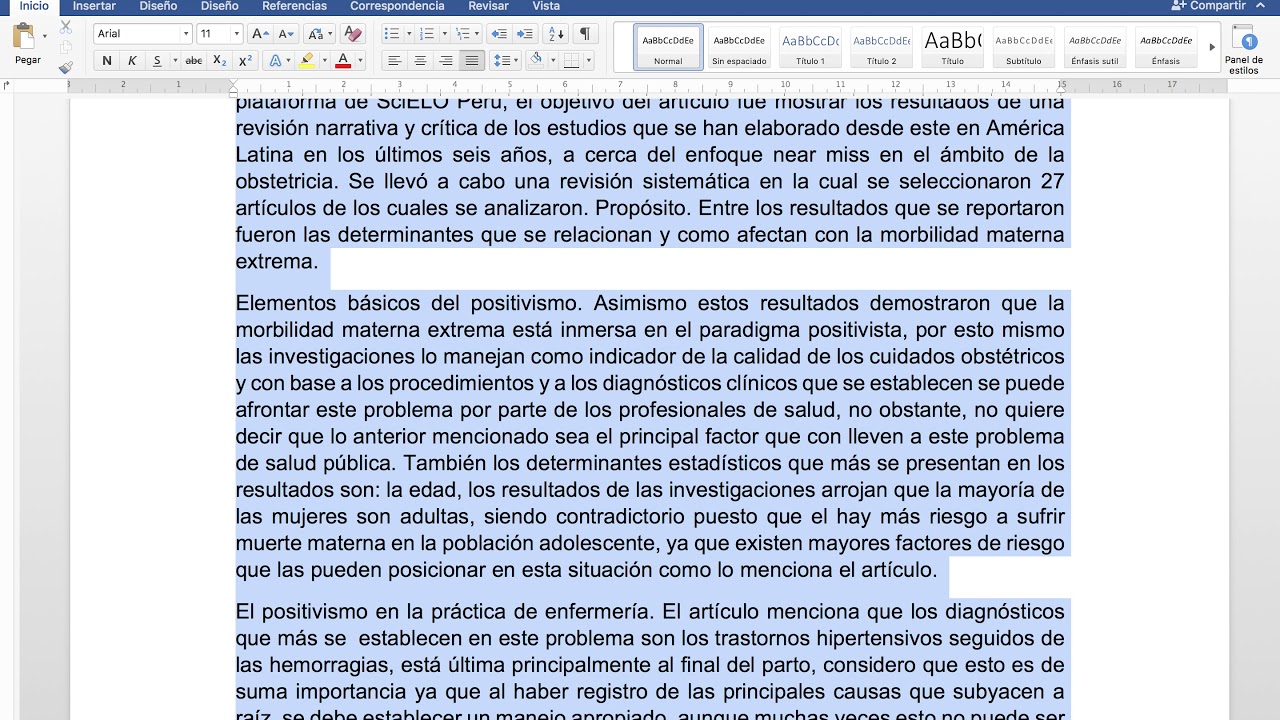This screenshot has height=720, width=1280.
Task: Toggle underline with the S button
Action: [x=157, y=61]
